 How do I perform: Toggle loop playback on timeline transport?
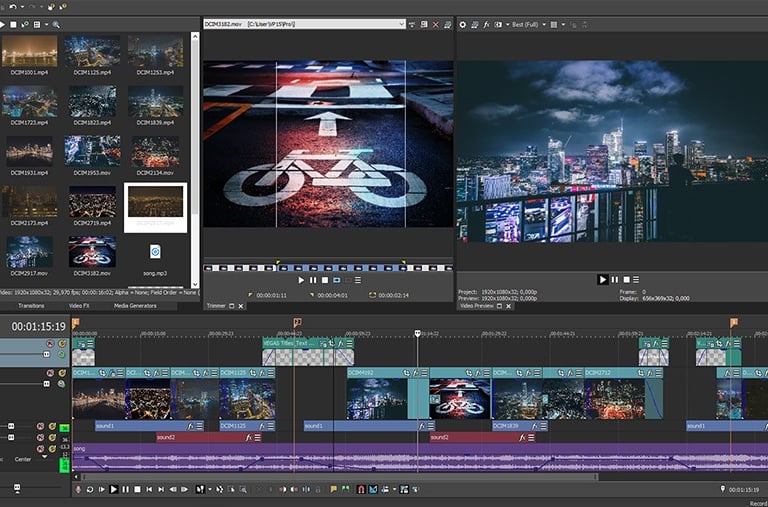click(90, 489)
